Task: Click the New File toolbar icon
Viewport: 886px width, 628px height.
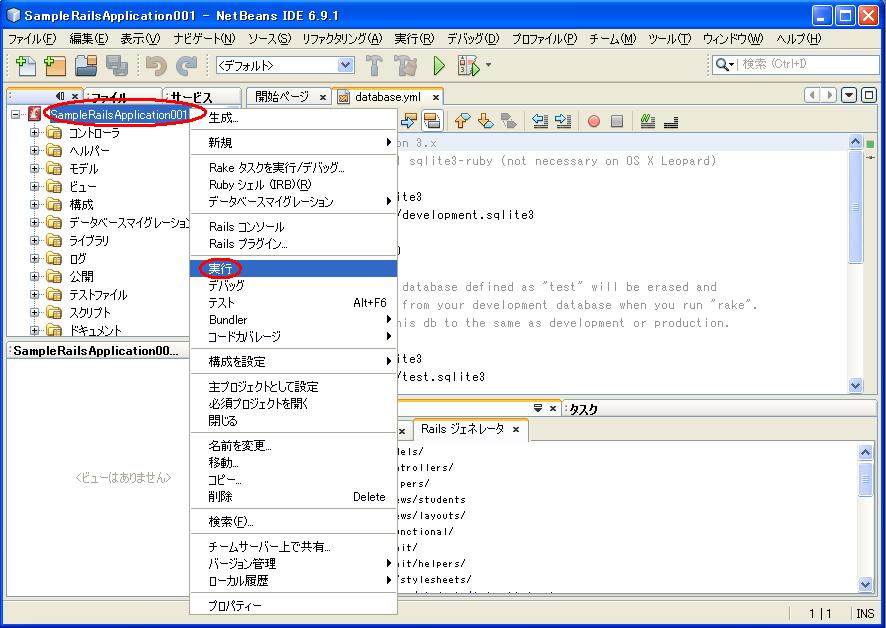Action: [x=25, y=66]
